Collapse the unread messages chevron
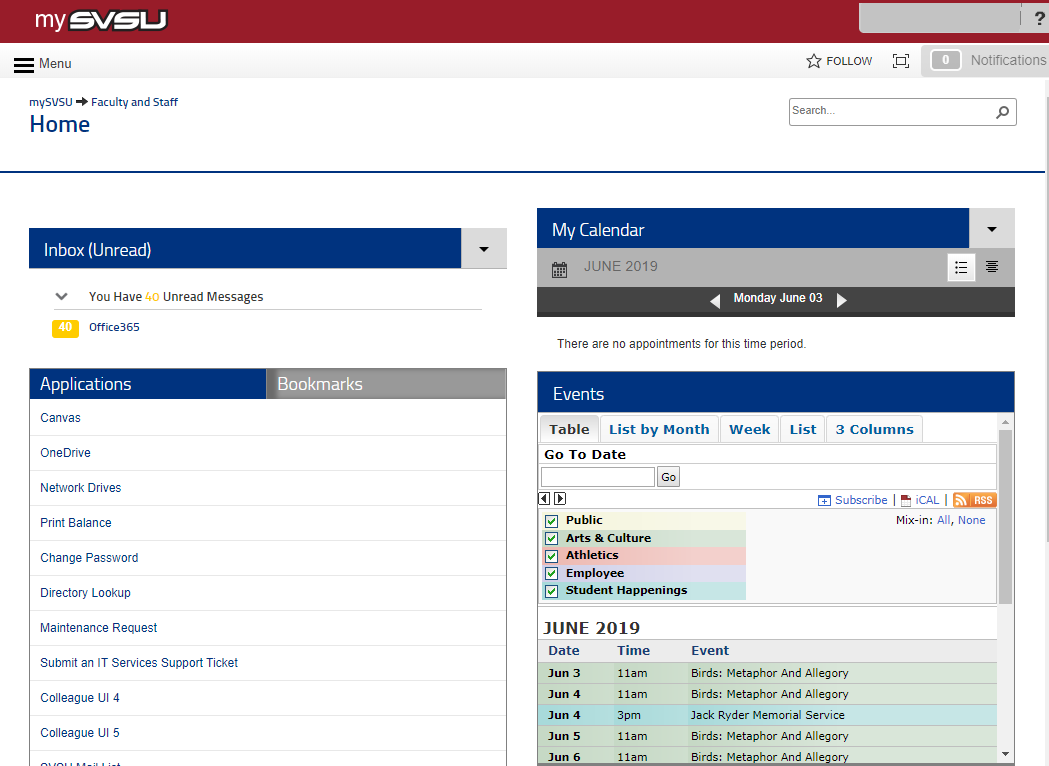Screen dimensions: 1049x766 [62, 297]
